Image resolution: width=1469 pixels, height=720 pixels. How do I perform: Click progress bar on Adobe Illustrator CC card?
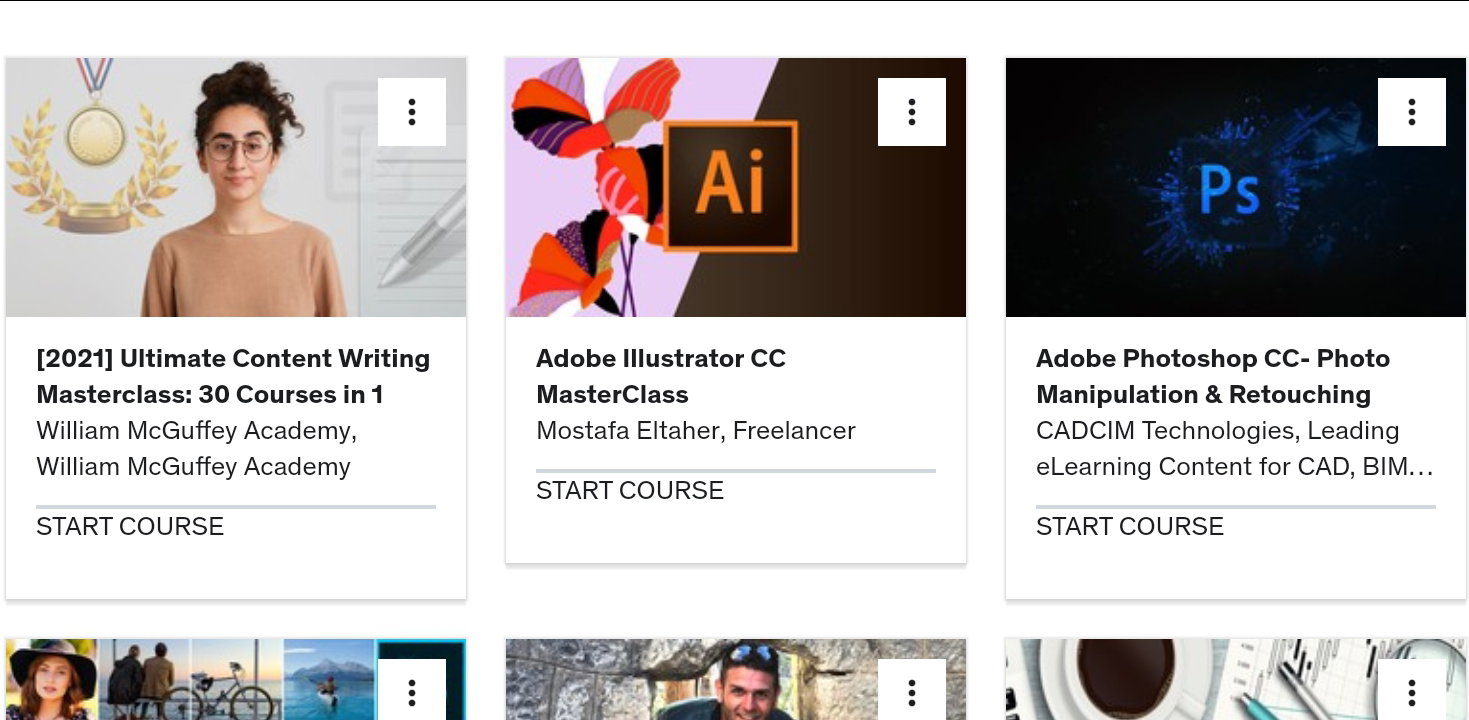(736, 471)
